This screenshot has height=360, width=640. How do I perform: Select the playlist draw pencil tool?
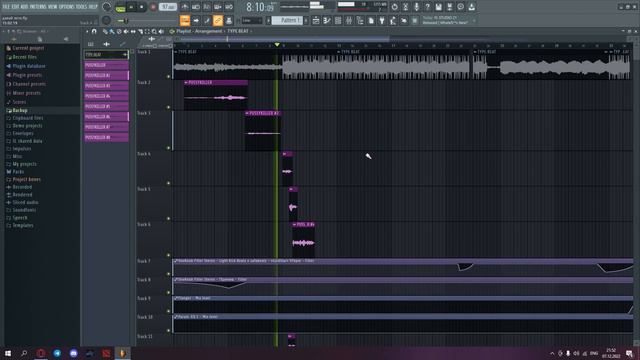click(x=105, y=31)
